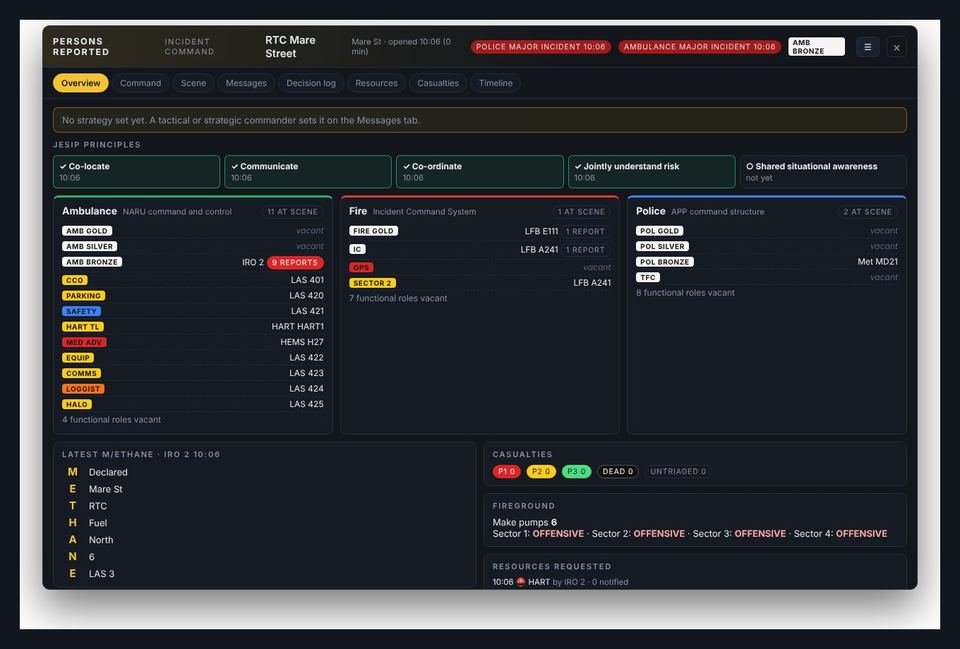Image resolution: width=960 pixels, height=649 pixels.
Task: Select the AMB SILVER role badge
Action: tap(89, 246)
